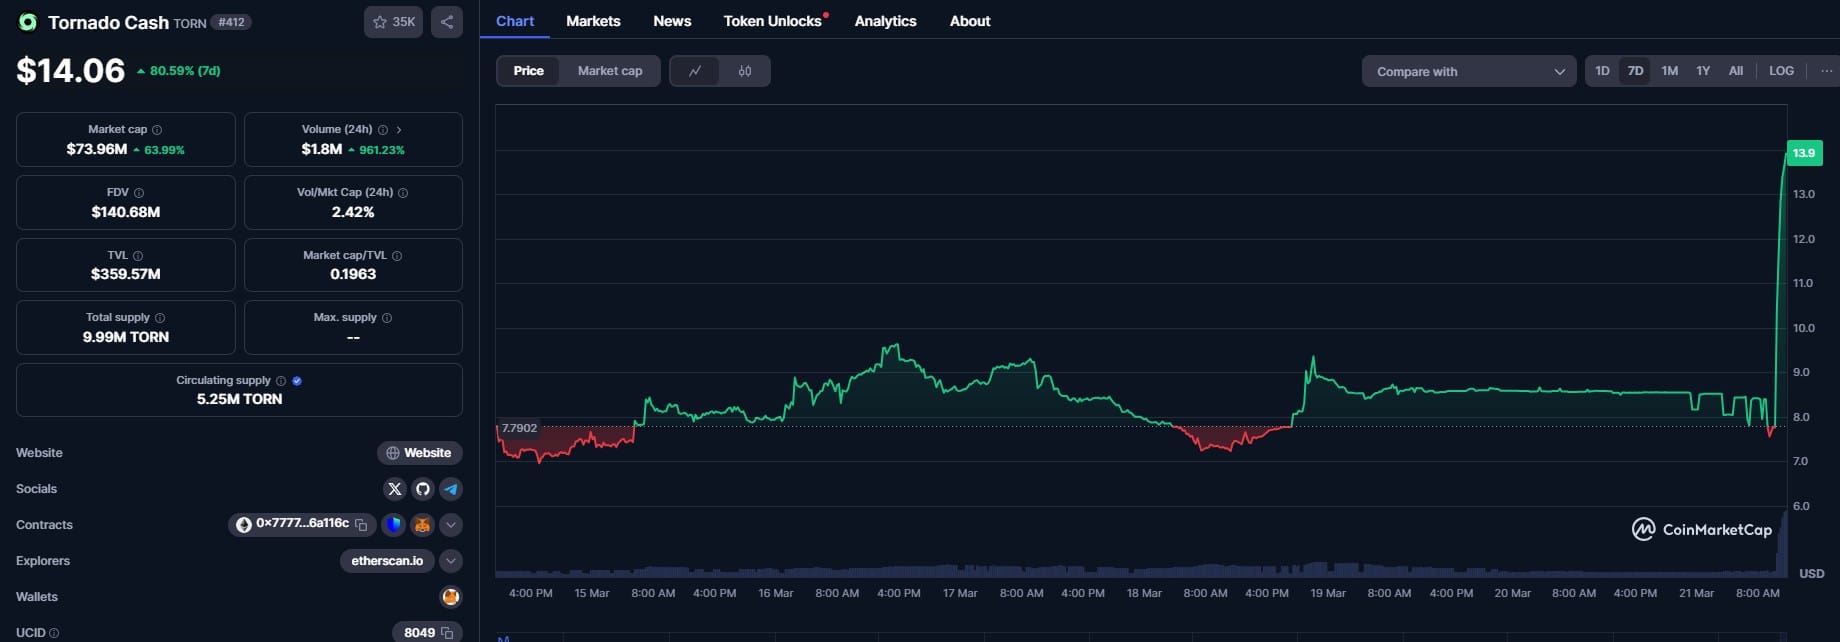This screenshot has width=1840, height=642.
Task: Click the MetaMask fox icon in Contracts
Action: tap(423, 525)
